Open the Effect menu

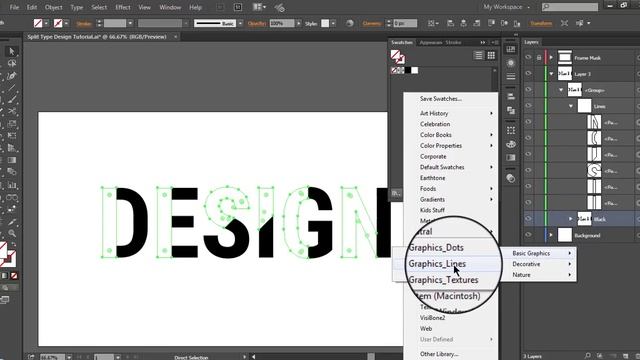click(x=123, y=7)
